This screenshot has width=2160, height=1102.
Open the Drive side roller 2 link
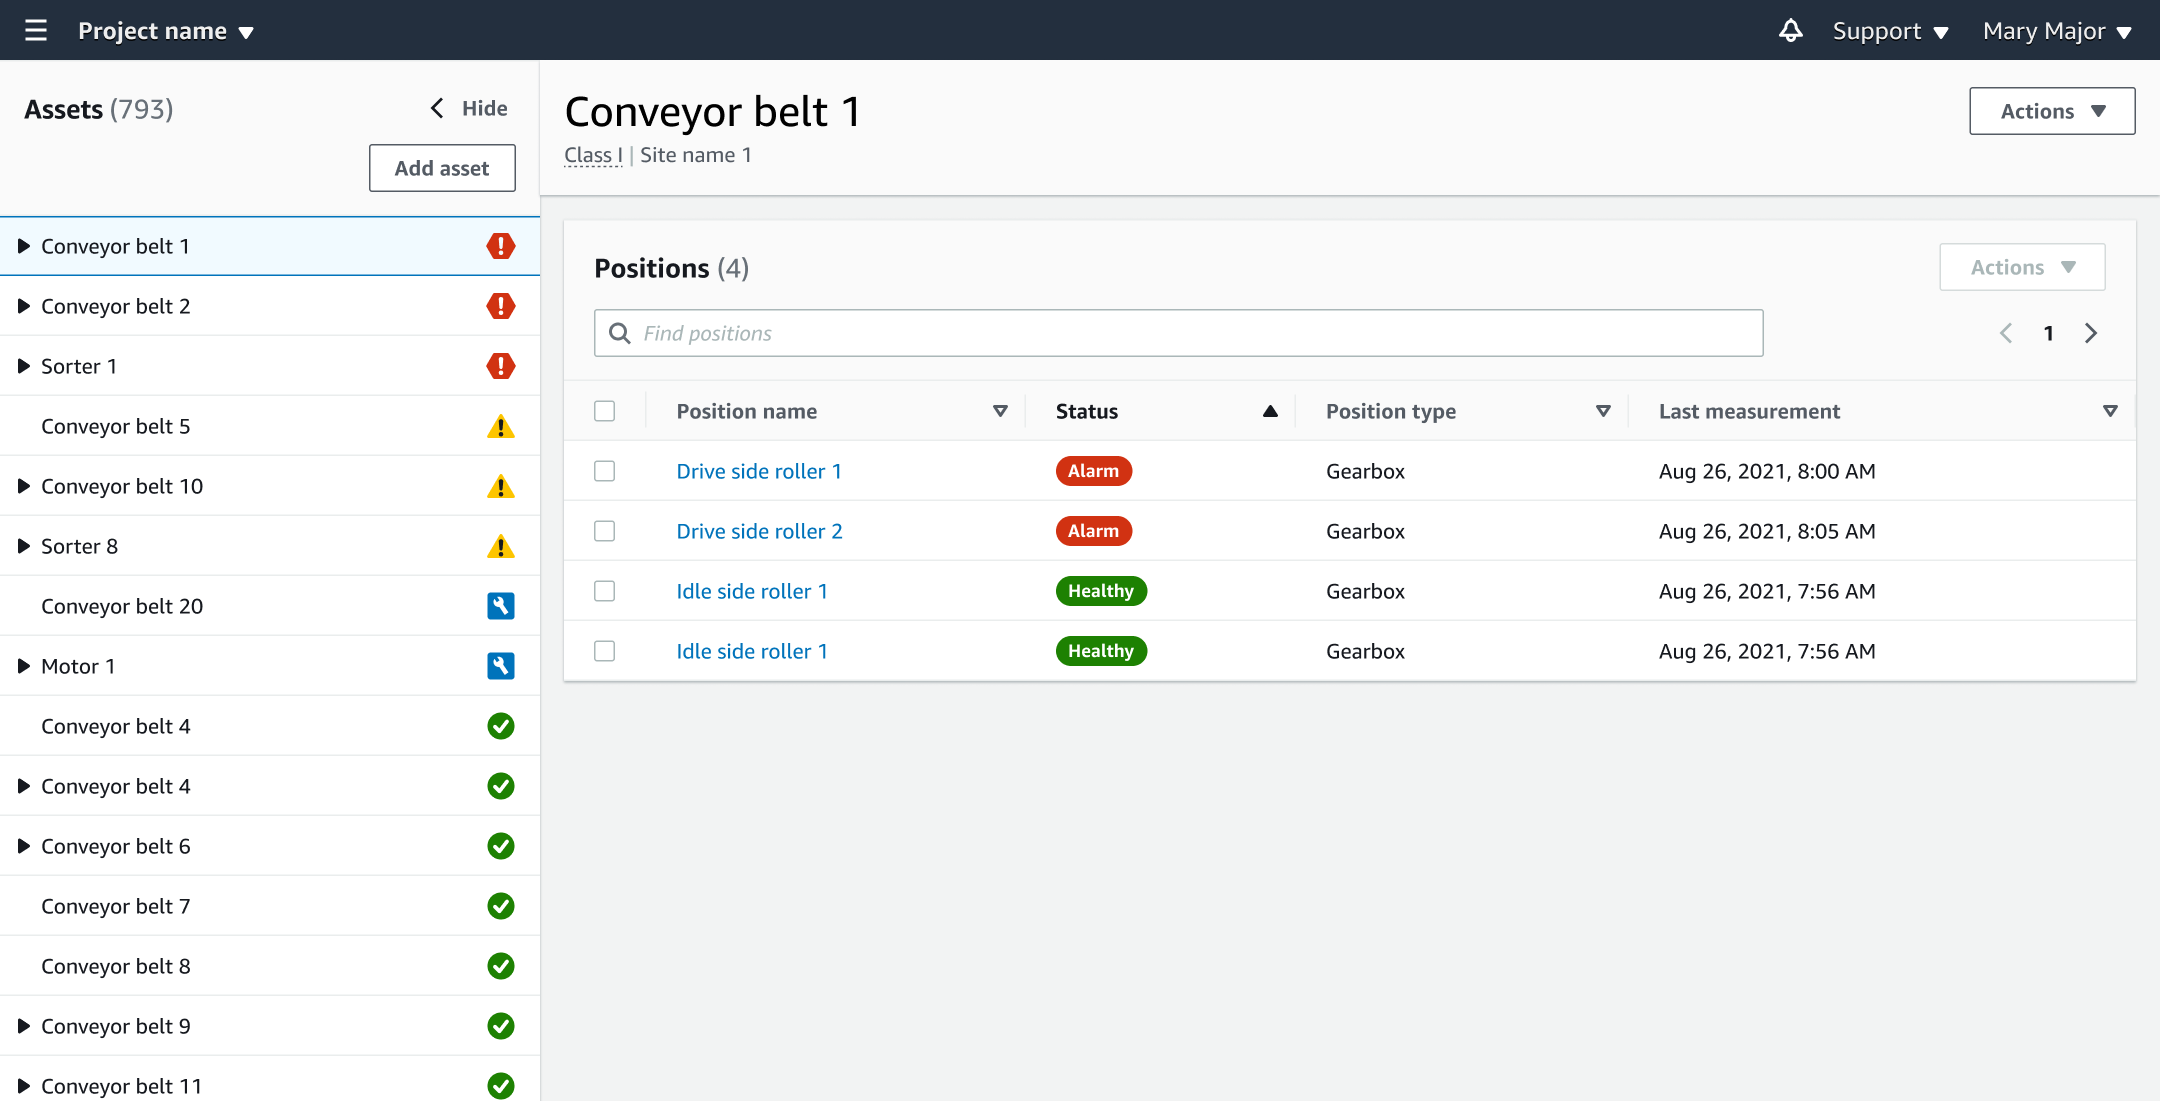(x=758, y=531)
